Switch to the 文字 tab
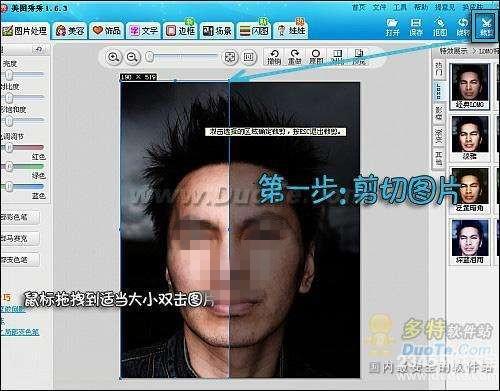This screenshot has height=391, width=500. coord(144,31)
